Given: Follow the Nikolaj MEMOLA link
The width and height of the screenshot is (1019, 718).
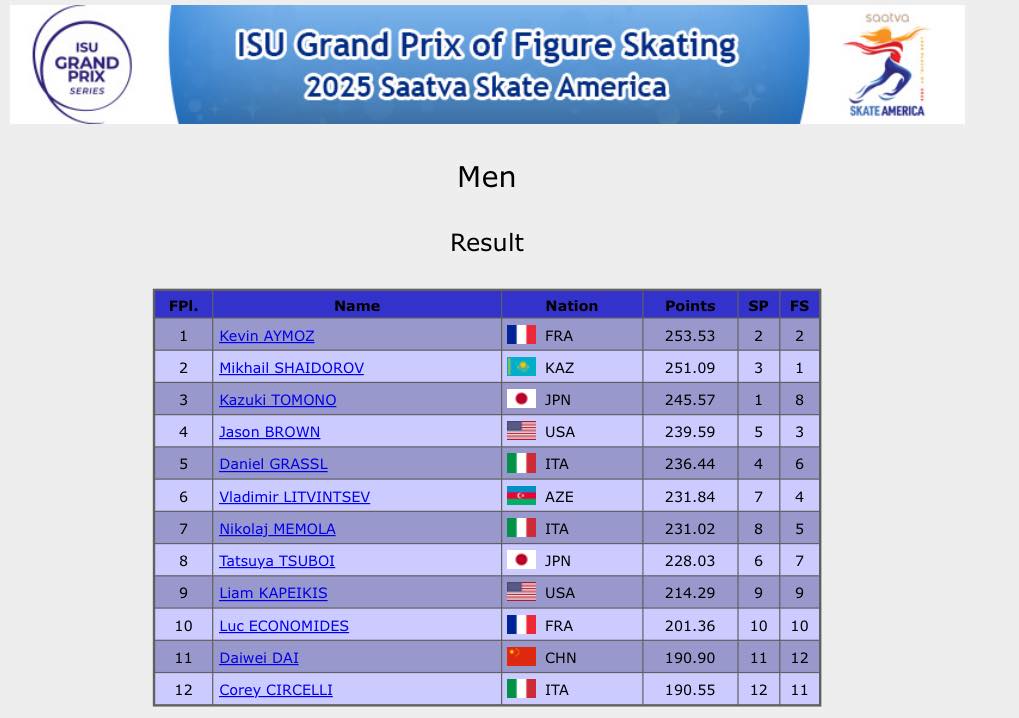Looking at the screenshot, I should pos(277,529).
